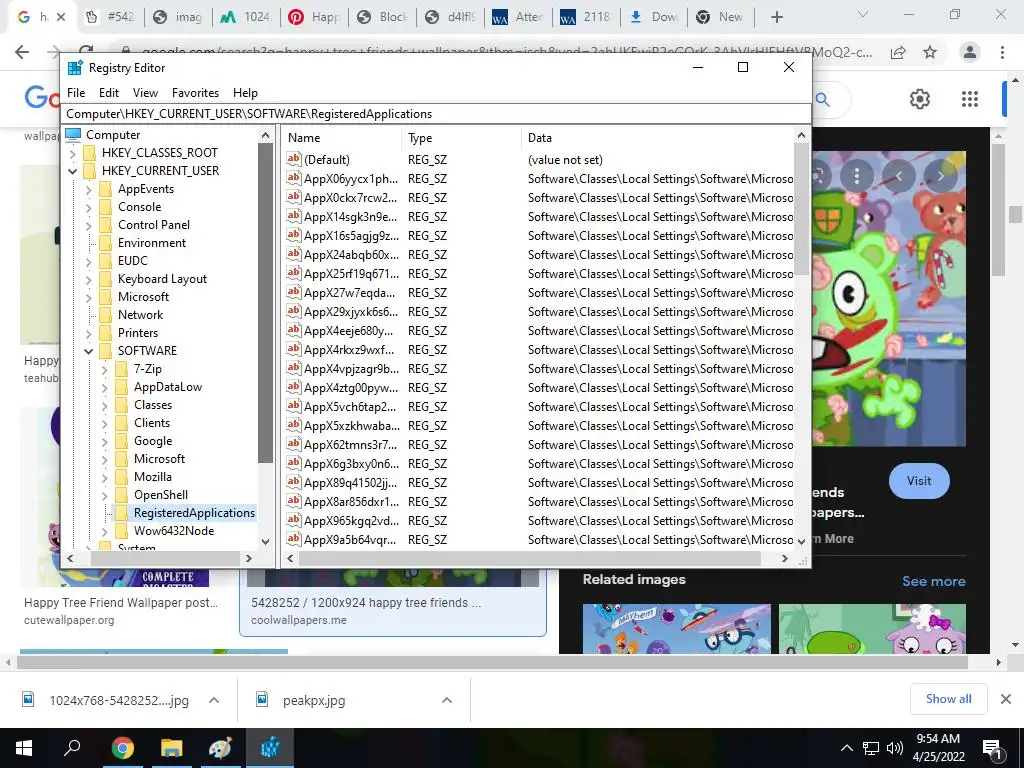Open the peakpx.jpg downloaded file
The height and width of the screenshot is (768, 1024).
tap(314, 700)
